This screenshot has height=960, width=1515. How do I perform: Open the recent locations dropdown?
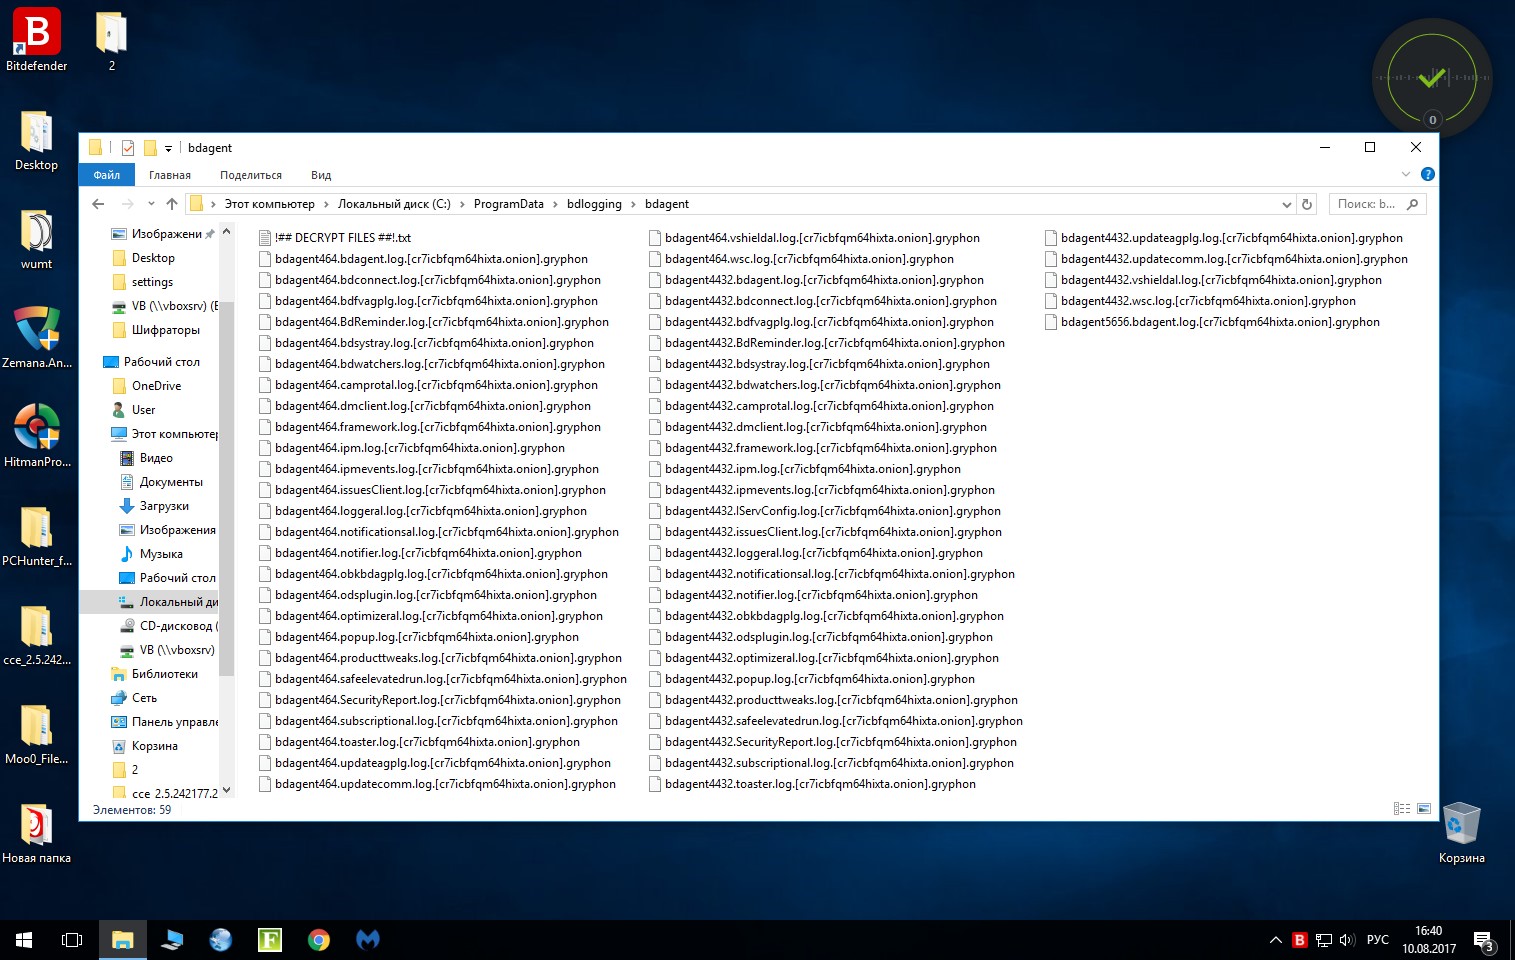tap(151, 204)
